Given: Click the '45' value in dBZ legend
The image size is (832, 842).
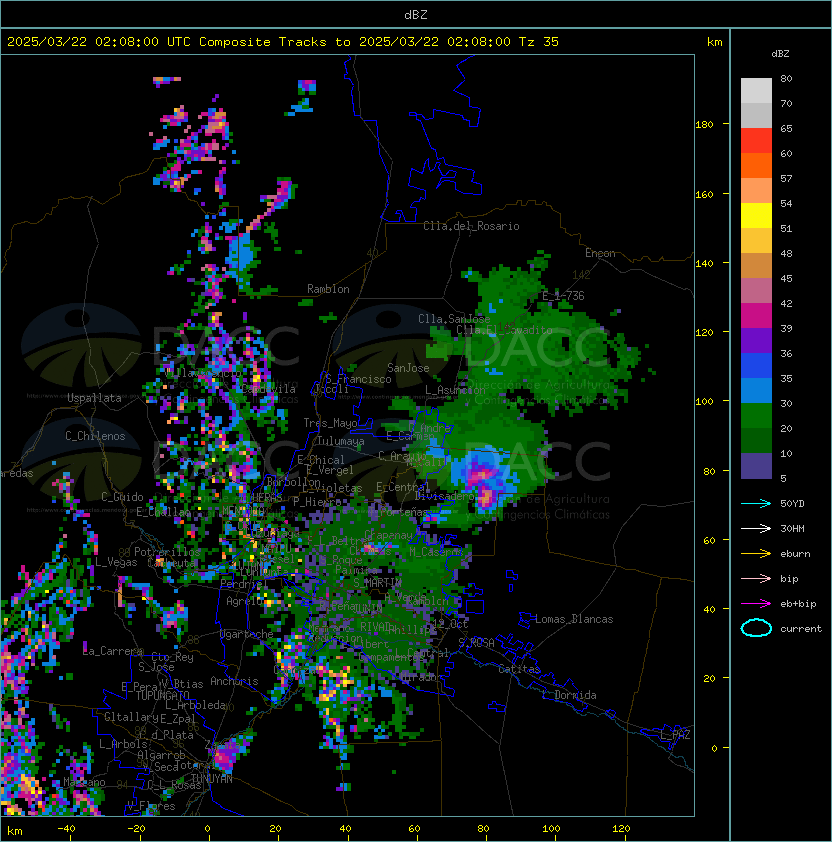Looking at the screenshot, I should point(786,278).
